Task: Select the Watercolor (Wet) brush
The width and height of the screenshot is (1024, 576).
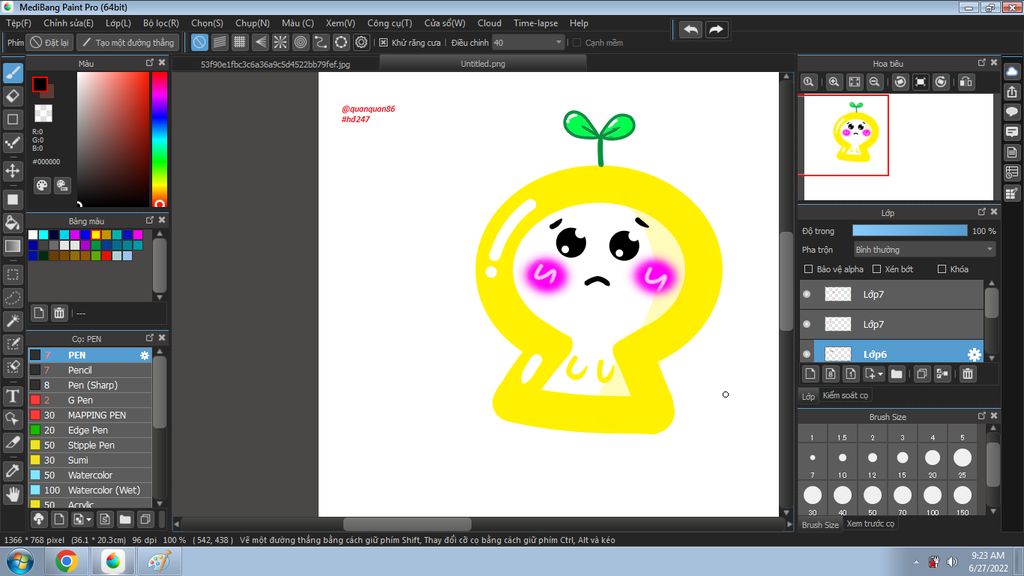Action: 90,490
